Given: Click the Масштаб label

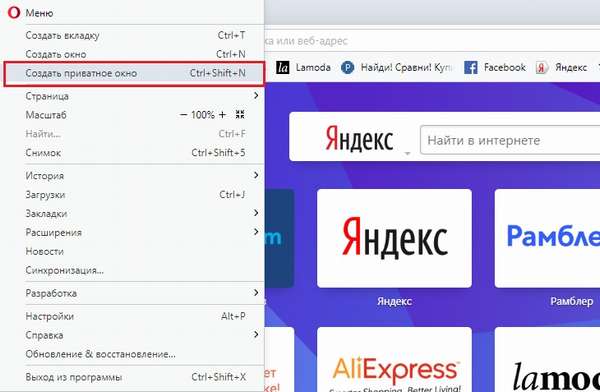Looking at the screenshot, I should coord(46,115).
